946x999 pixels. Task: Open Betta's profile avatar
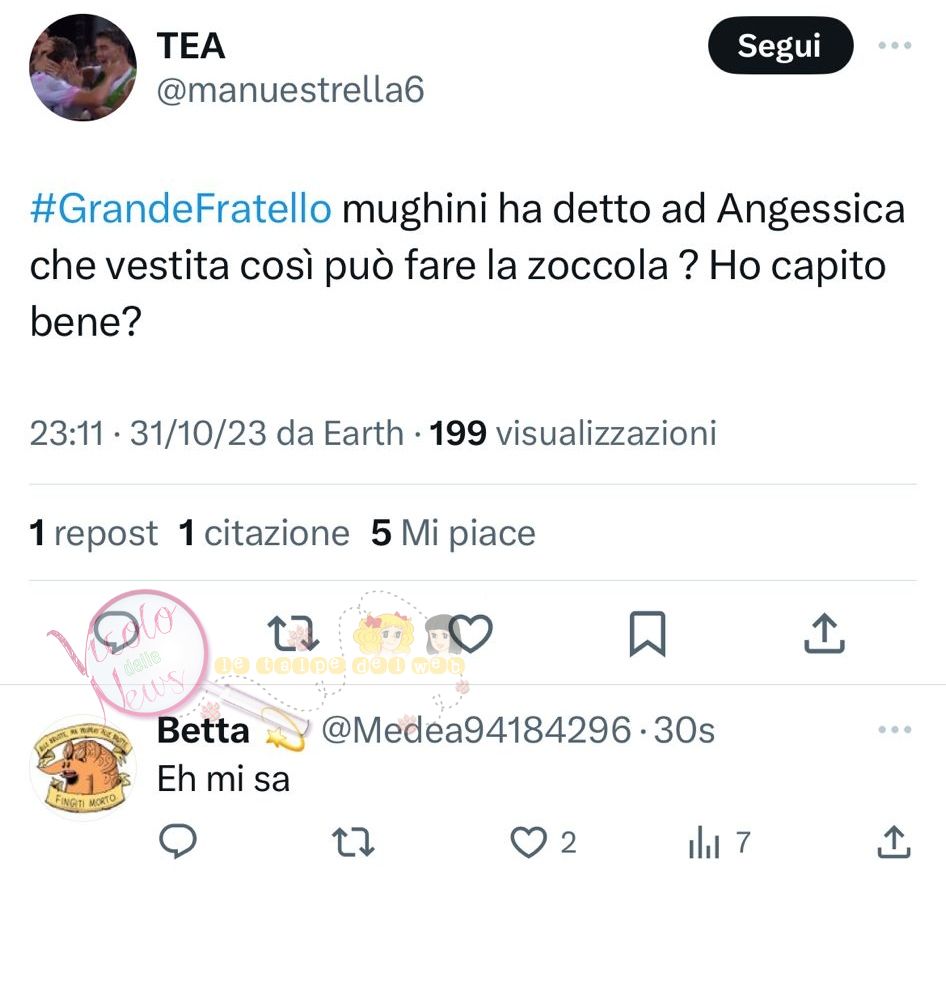83,767
